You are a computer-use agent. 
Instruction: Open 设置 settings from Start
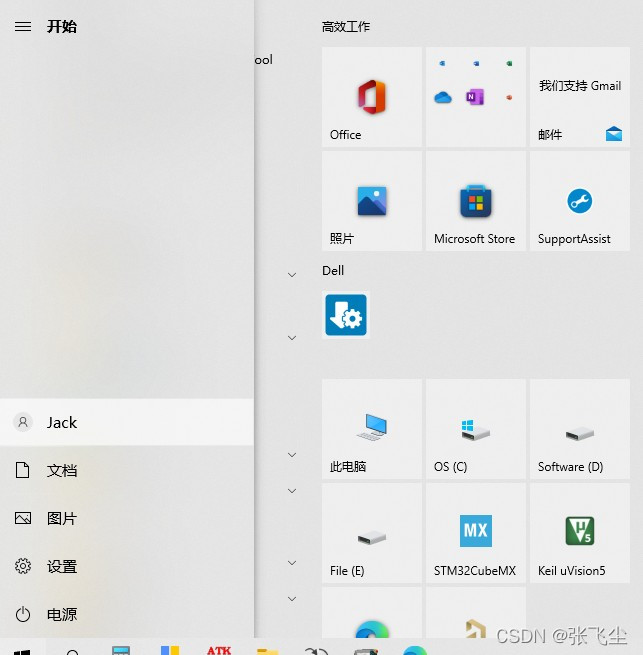pyautogui.click(x=127, y=566)
